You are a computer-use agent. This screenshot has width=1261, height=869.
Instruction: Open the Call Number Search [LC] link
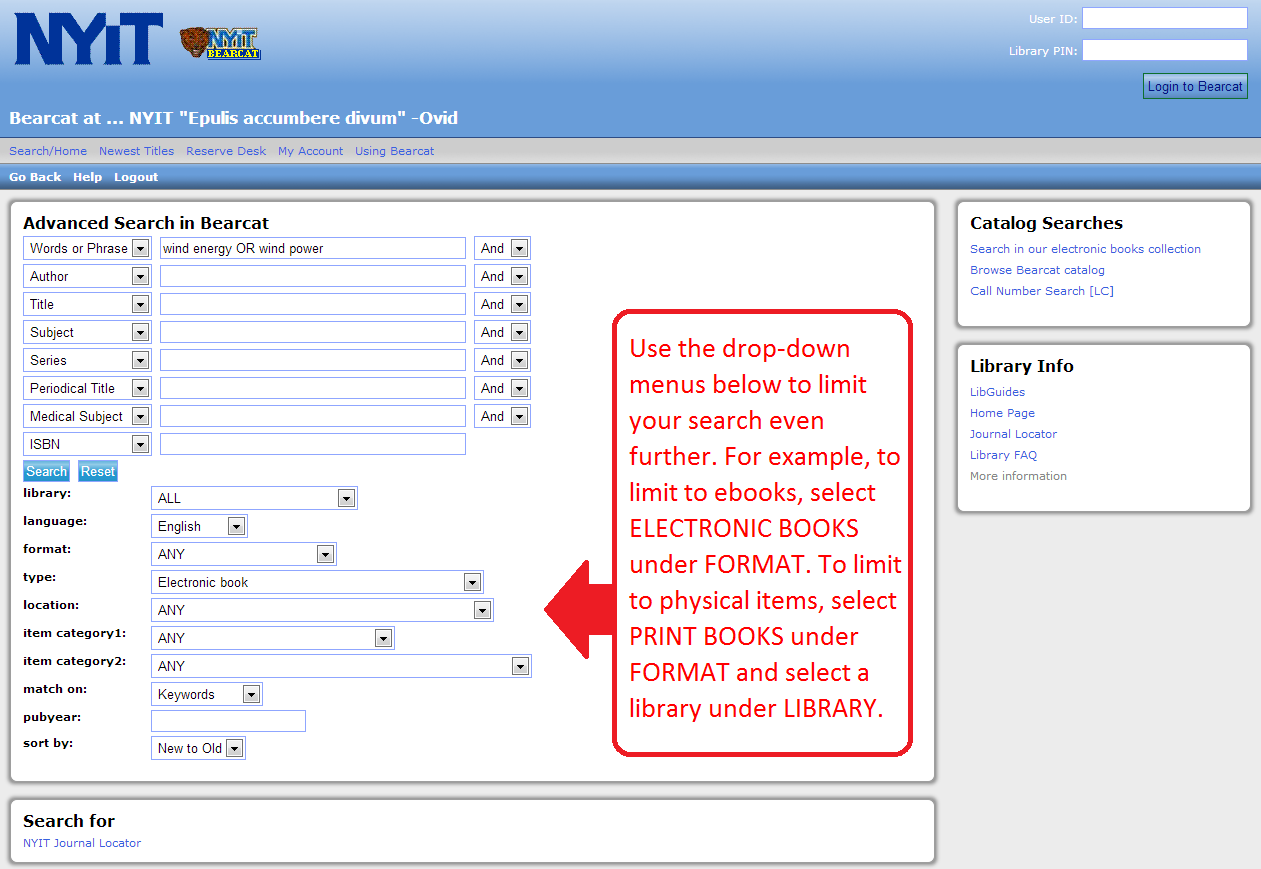pos(1041,291)
